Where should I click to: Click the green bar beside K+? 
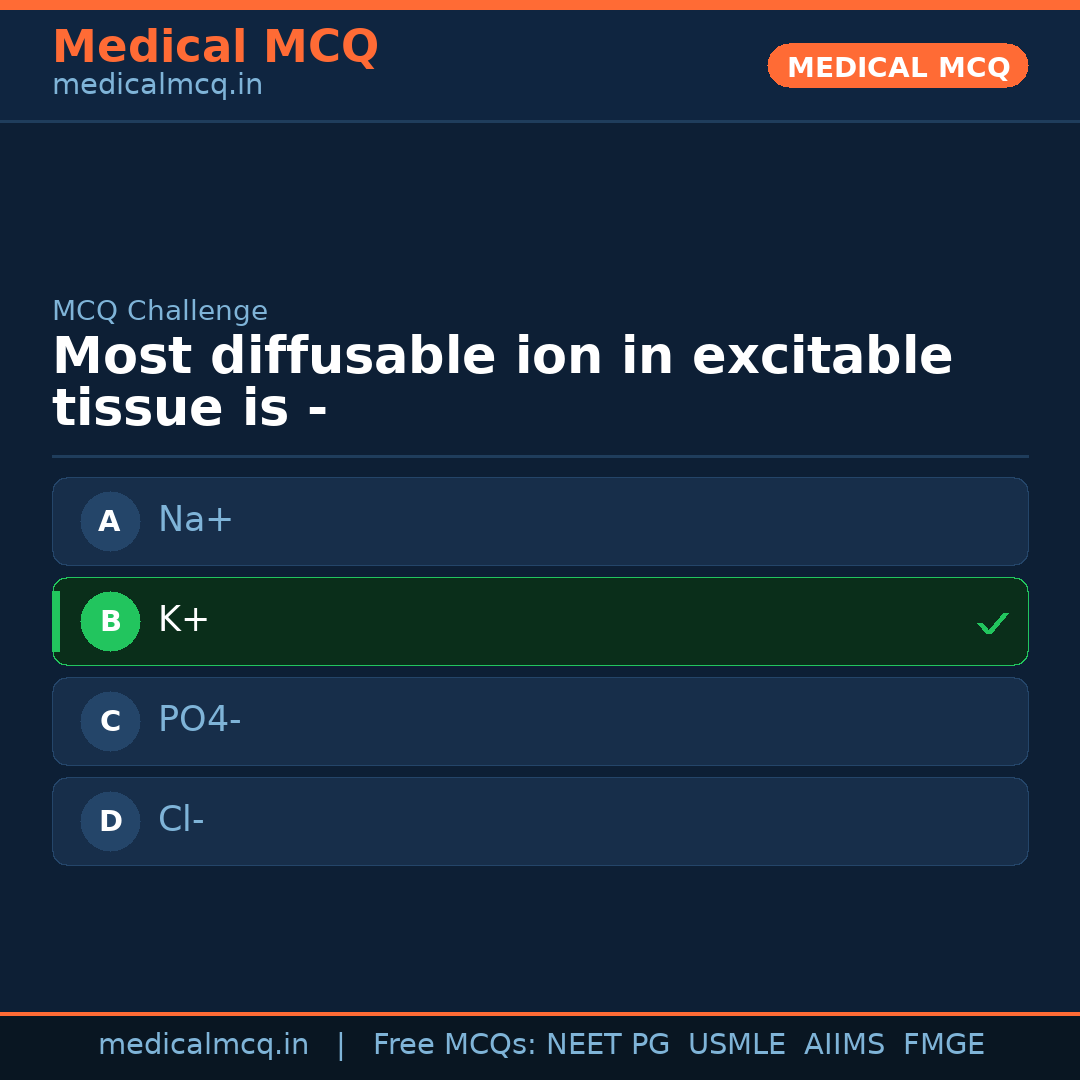[56, 621]
